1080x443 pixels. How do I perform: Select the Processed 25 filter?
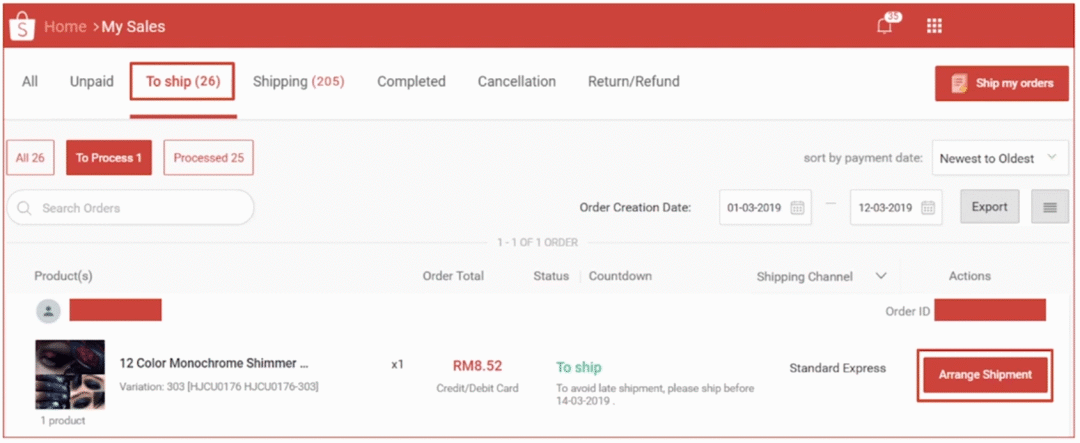click(x=208, y=158)
